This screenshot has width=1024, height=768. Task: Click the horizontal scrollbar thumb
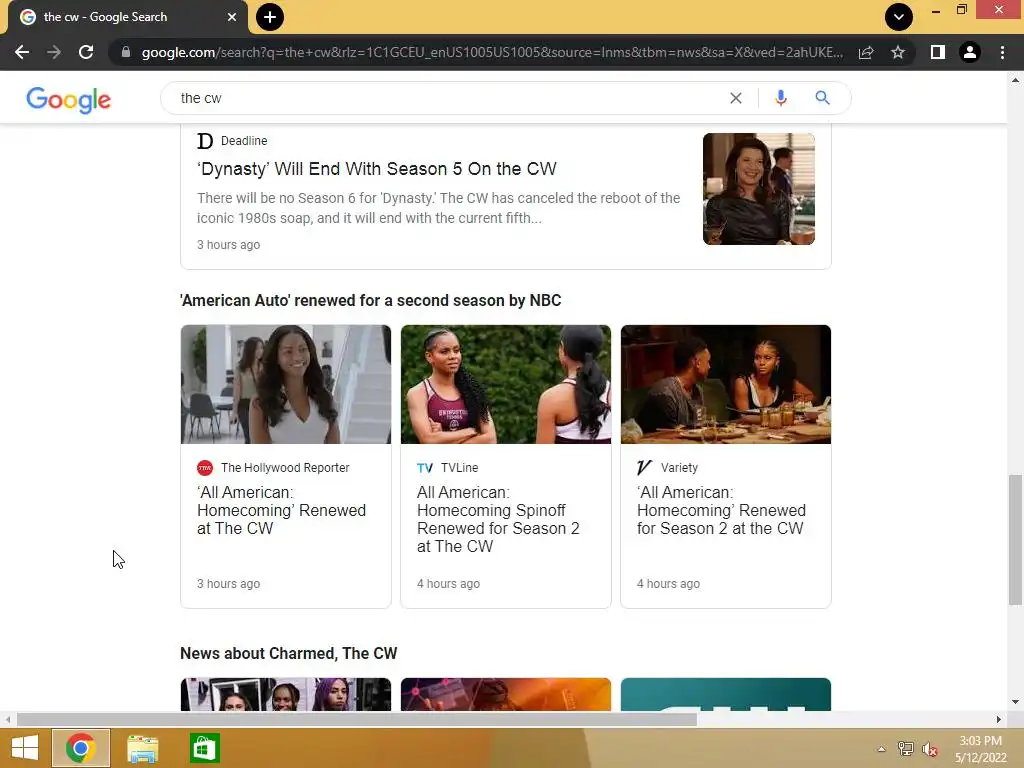tap(357, 719)
